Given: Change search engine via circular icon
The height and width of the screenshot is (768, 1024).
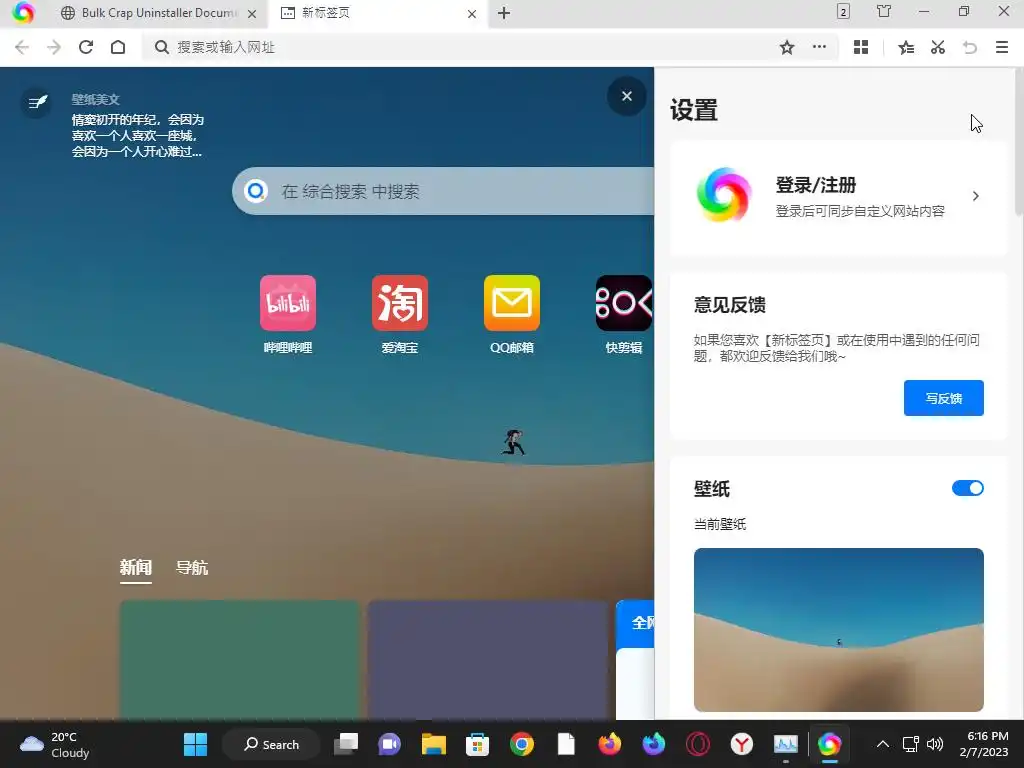Looking at the screenshot, I should click(255, 191).
